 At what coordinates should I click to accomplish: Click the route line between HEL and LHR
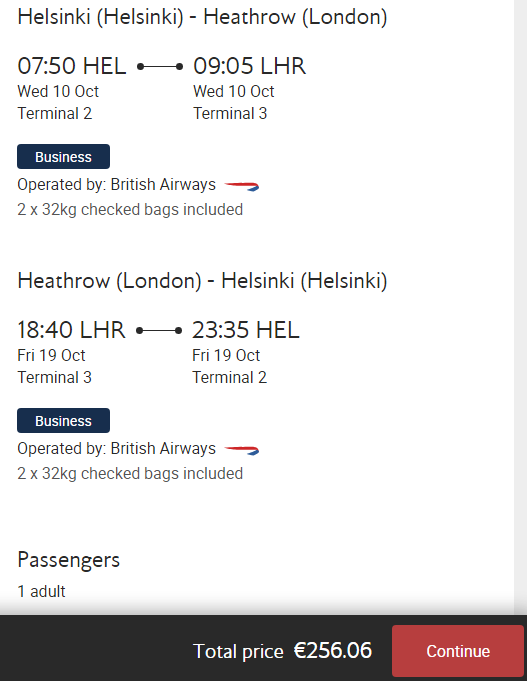click(x=159, y=66)
